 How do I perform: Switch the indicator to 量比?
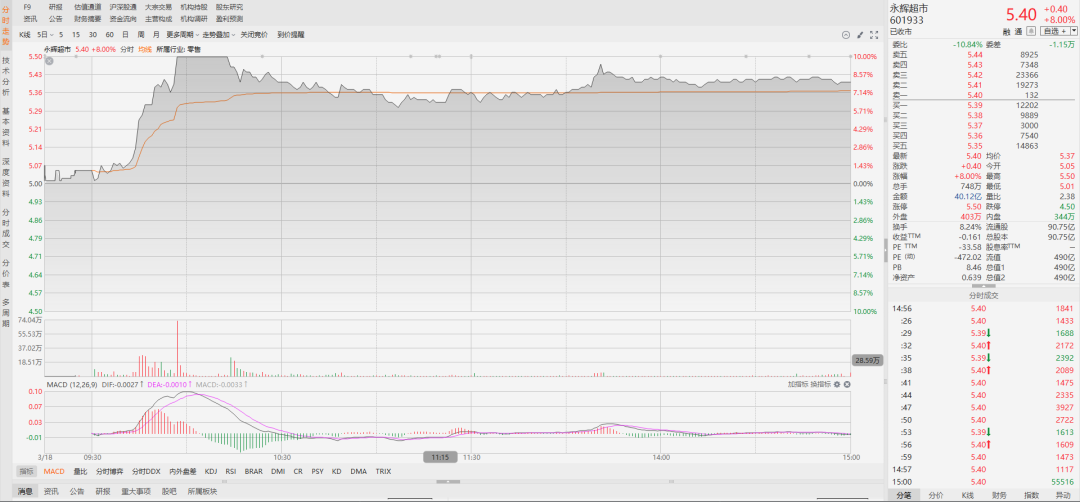coord(80,472)
